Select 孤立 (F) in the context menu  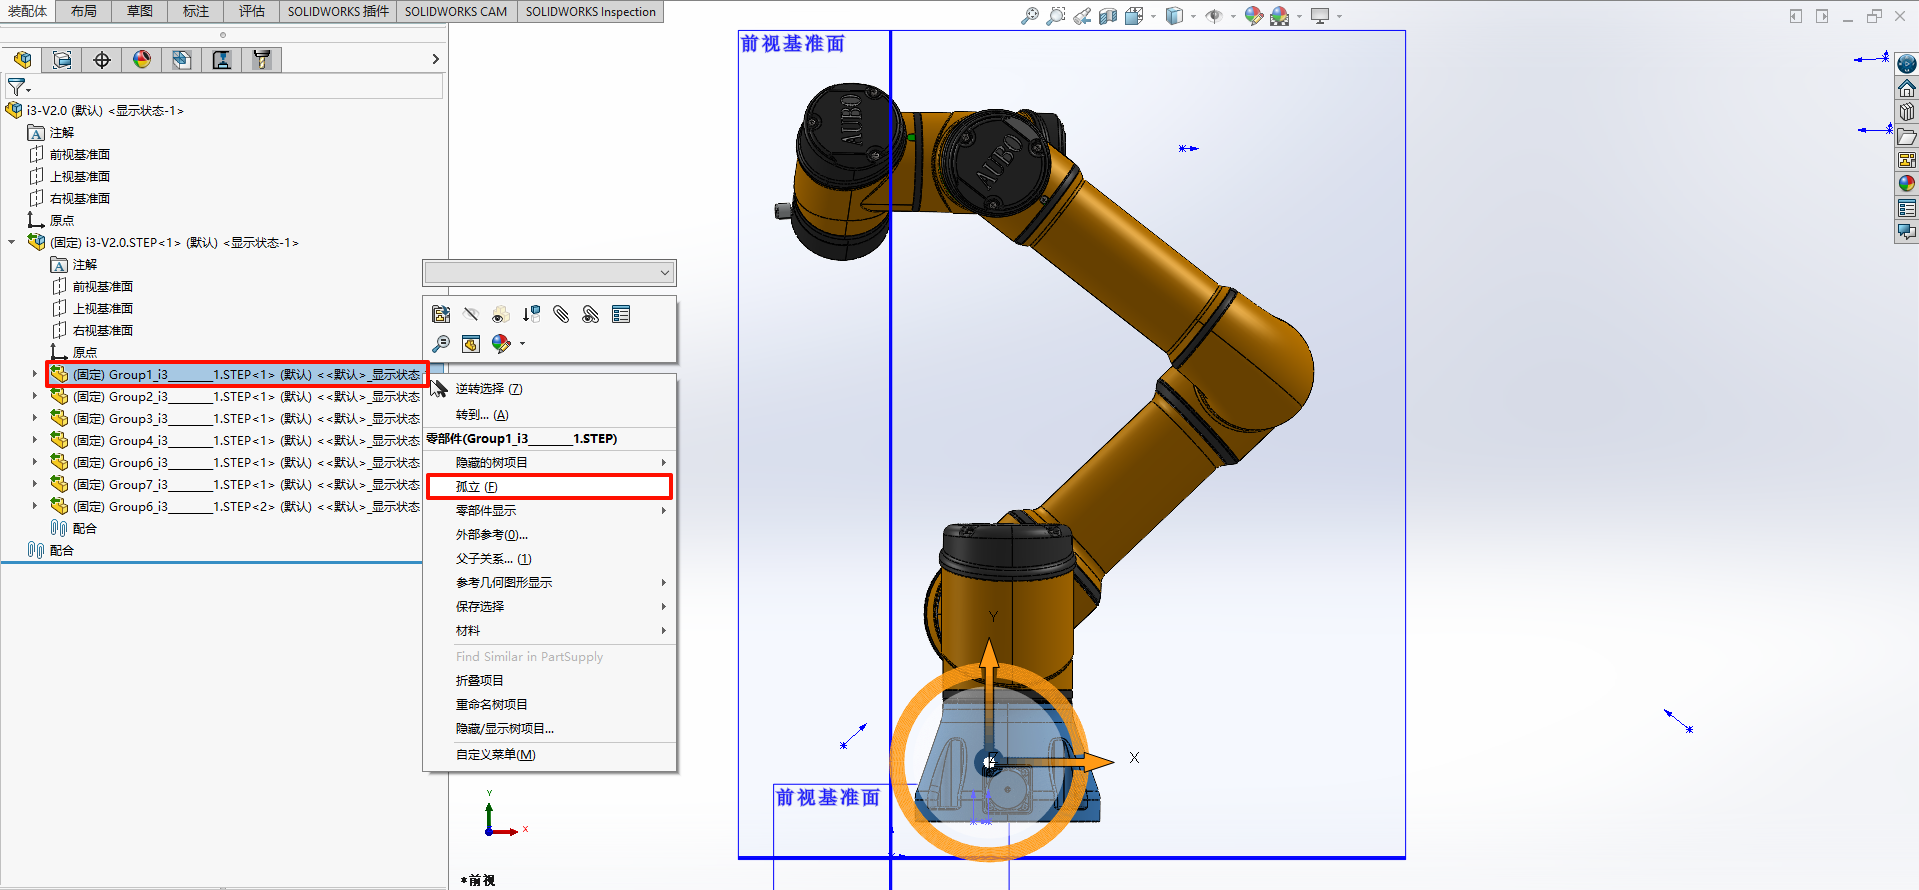[x=549, y=487]
